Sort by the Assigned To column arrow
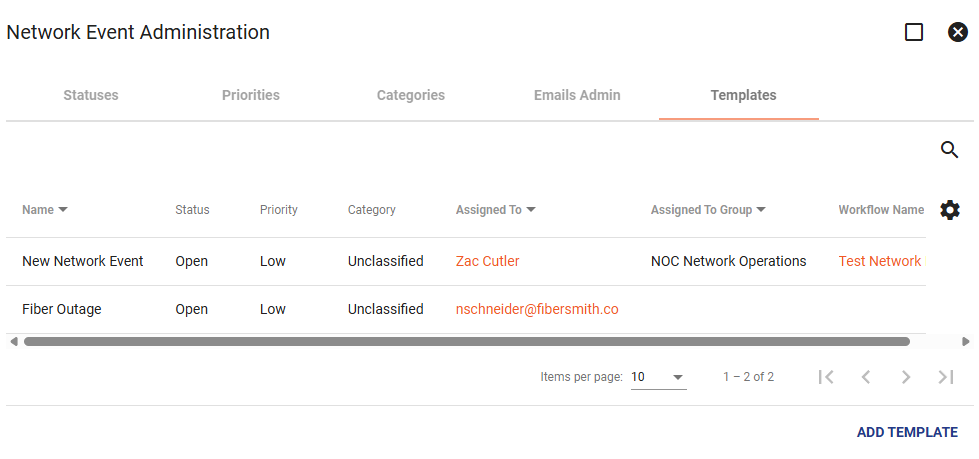 pos(531,210)
